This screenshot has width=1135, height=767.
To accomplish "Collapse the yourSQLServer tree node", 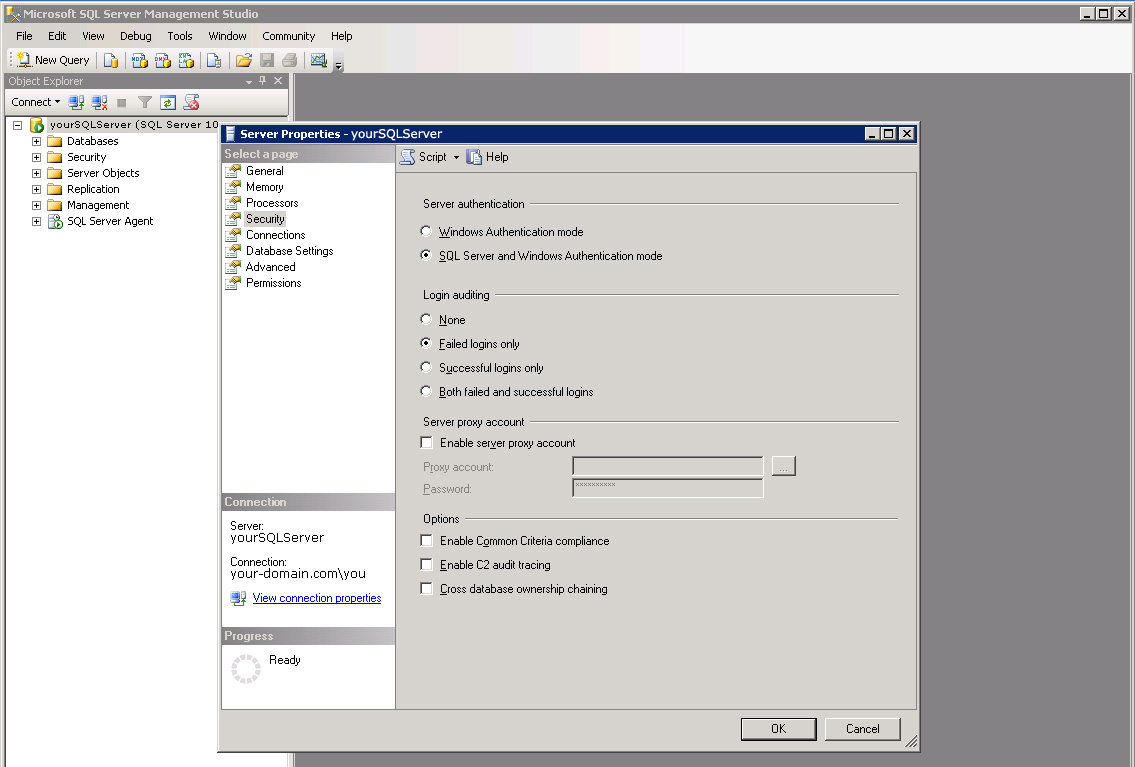I will coord(17,125).
